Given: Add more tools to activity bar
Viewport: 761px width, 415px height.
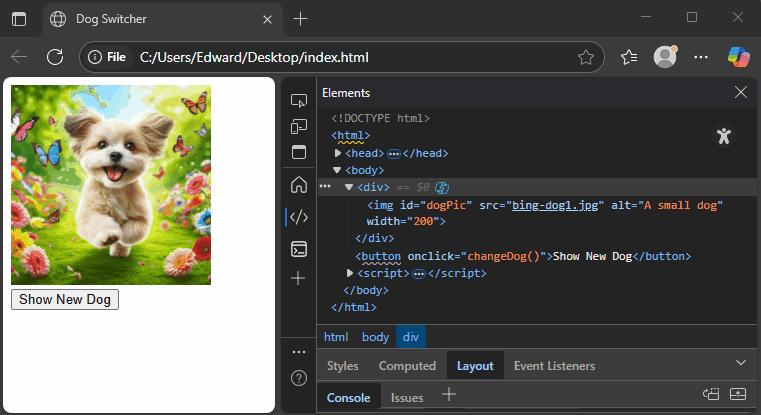Looking at the screenshot, I should pos(298,278).
